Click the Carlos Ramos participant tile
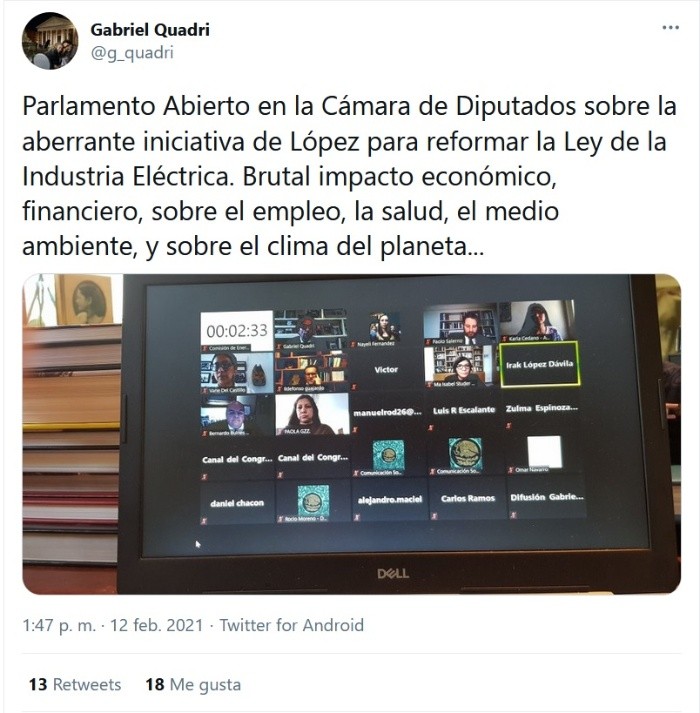Image resolution: width=700 pixels, height=713 pixels. [x=468, y=499]
